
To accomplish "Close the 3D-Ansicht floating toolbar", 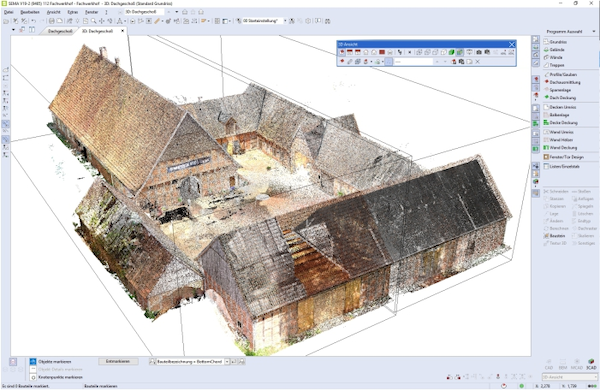I will click(x=512, y=44).
